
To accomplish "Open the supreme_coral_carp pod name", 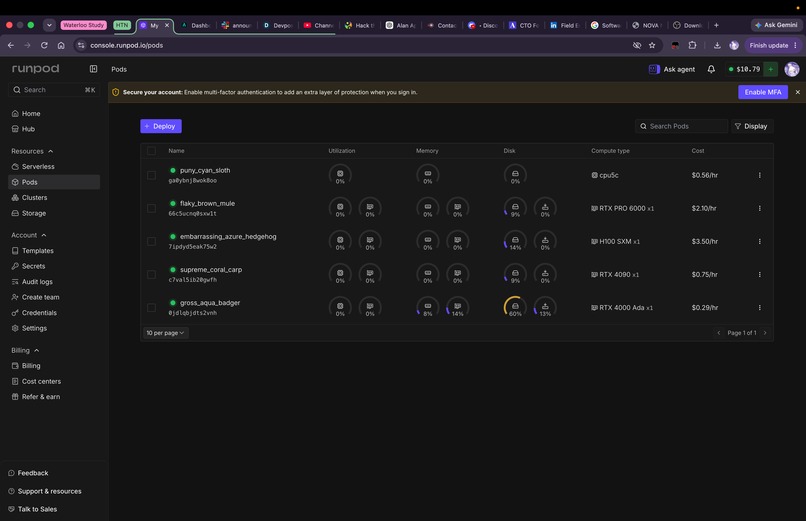I will click(x=211, y=269).
